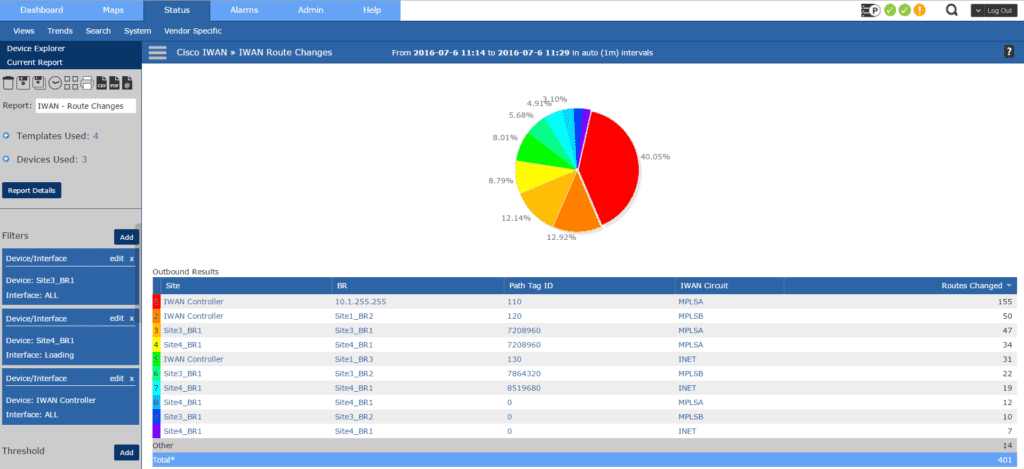
Task: Open the dropdown arrow beside Log Out
Action: tap(978, 10)
